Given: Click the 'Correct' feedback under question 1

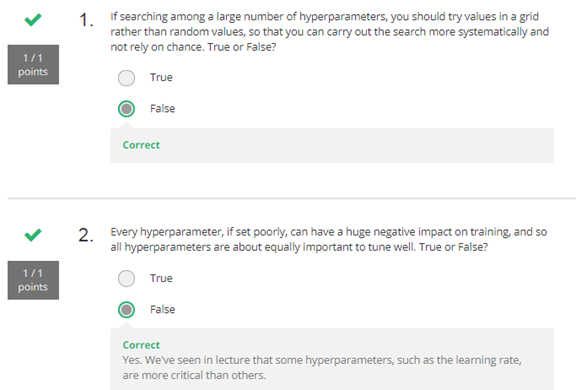Looking at the screenshot, I should [x=141, y=145].
